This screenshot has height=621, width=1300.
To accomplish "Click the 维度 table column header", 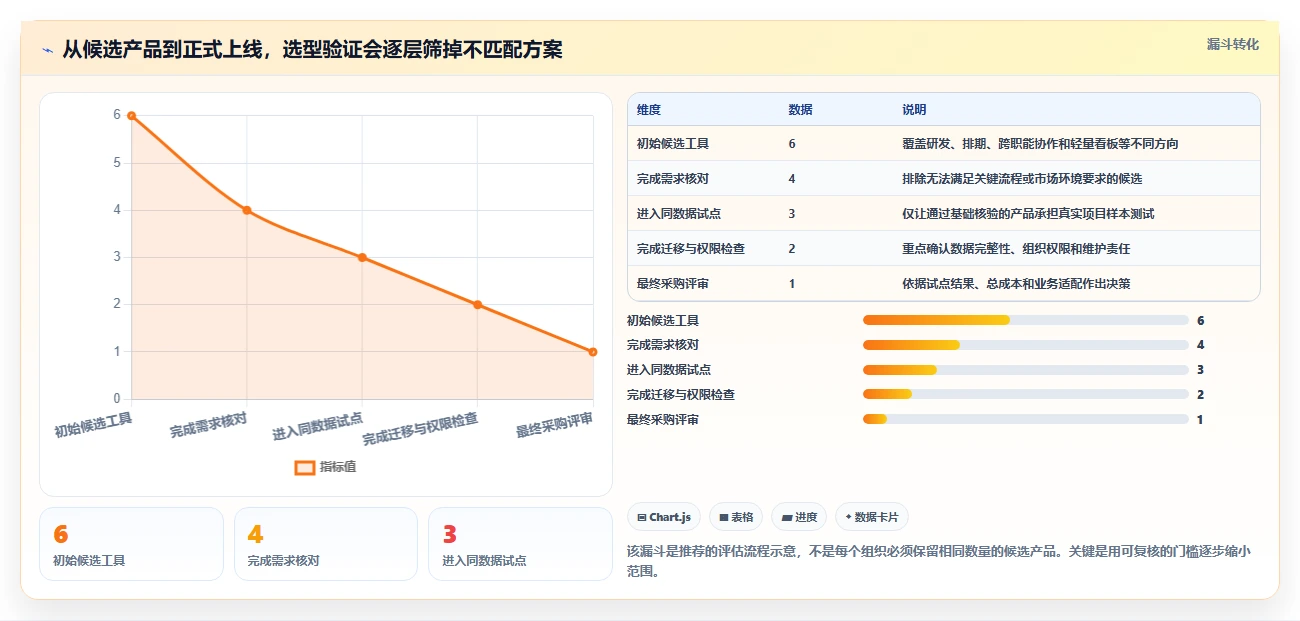I will 649,110.
